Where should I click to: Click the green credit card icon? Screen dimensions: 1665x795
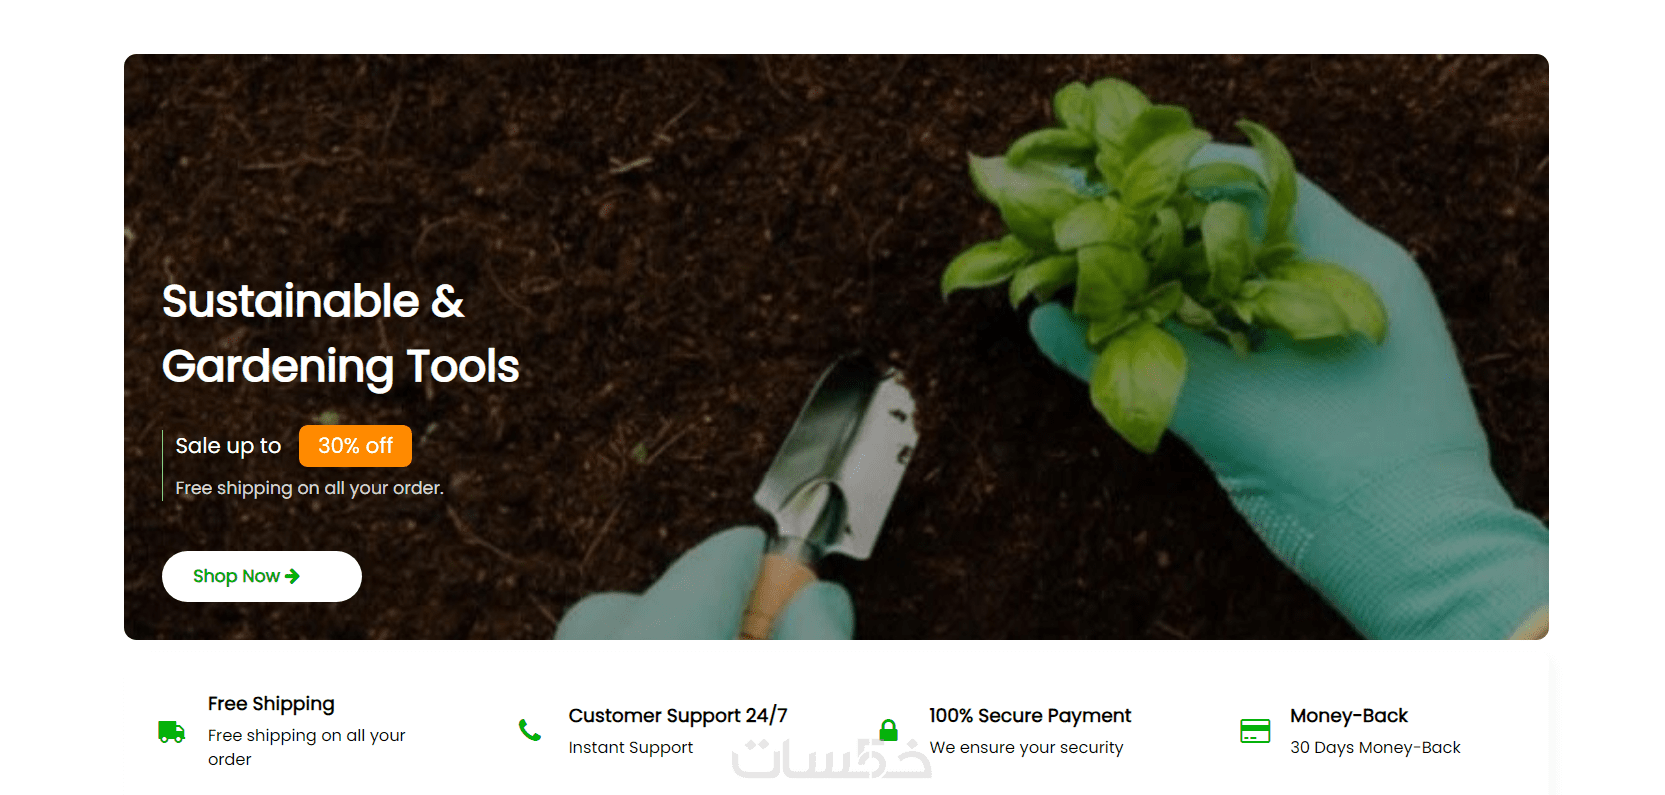1255,731
